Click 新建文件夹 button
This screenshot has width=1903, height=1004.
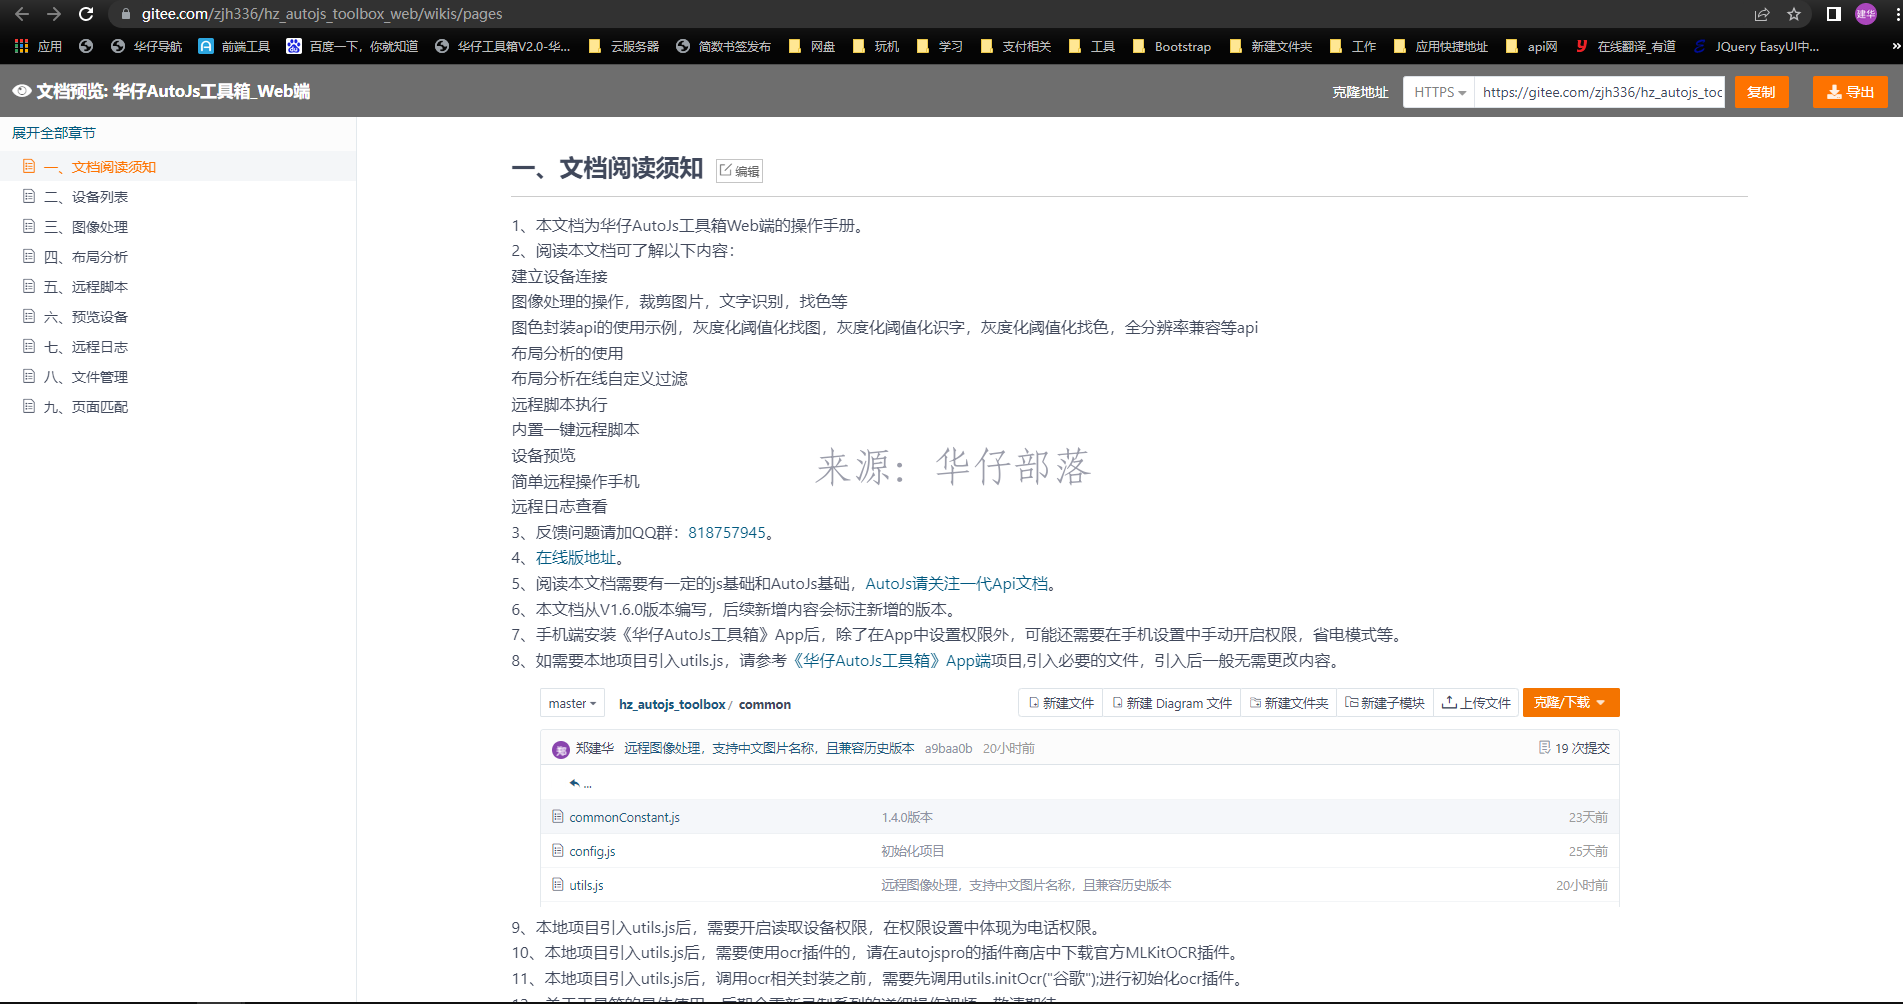(1289, 703)
